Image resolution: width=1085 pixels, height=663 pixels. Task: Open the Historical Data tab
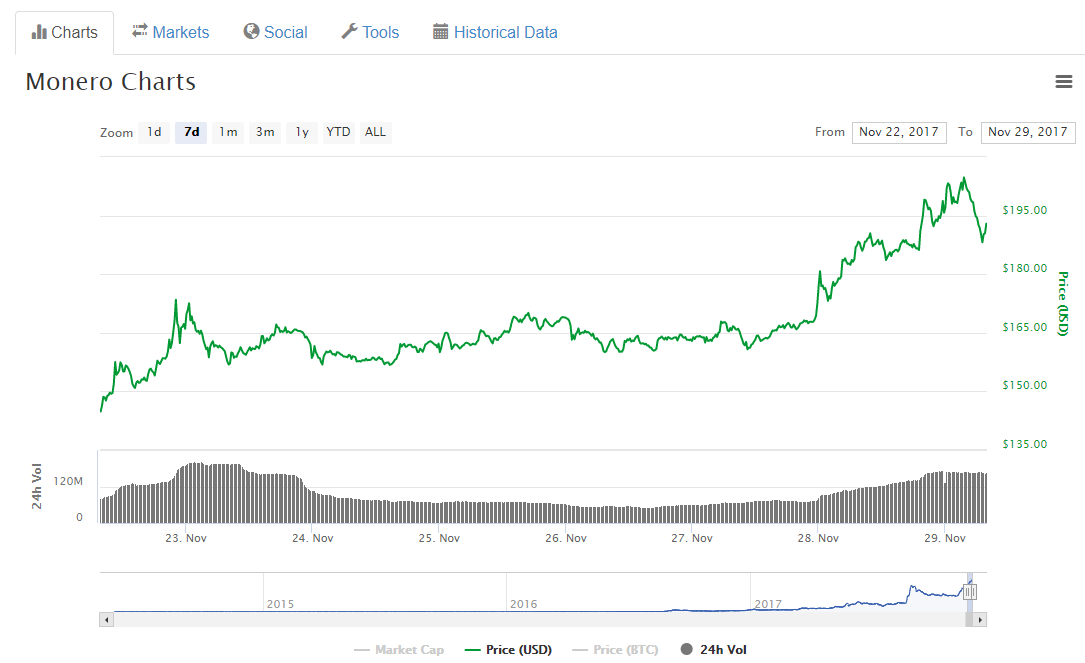coord(495,32)
